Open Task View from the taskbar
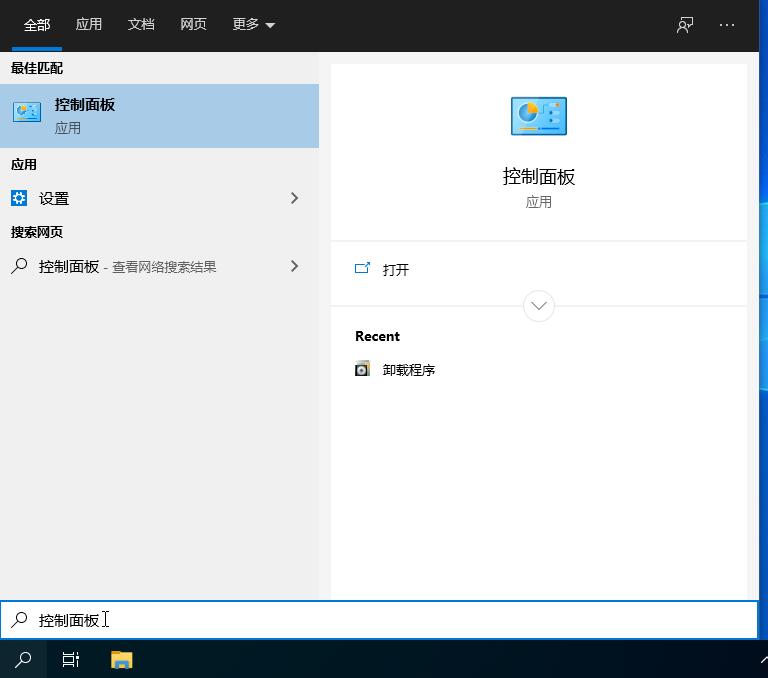 pos(71,659)
